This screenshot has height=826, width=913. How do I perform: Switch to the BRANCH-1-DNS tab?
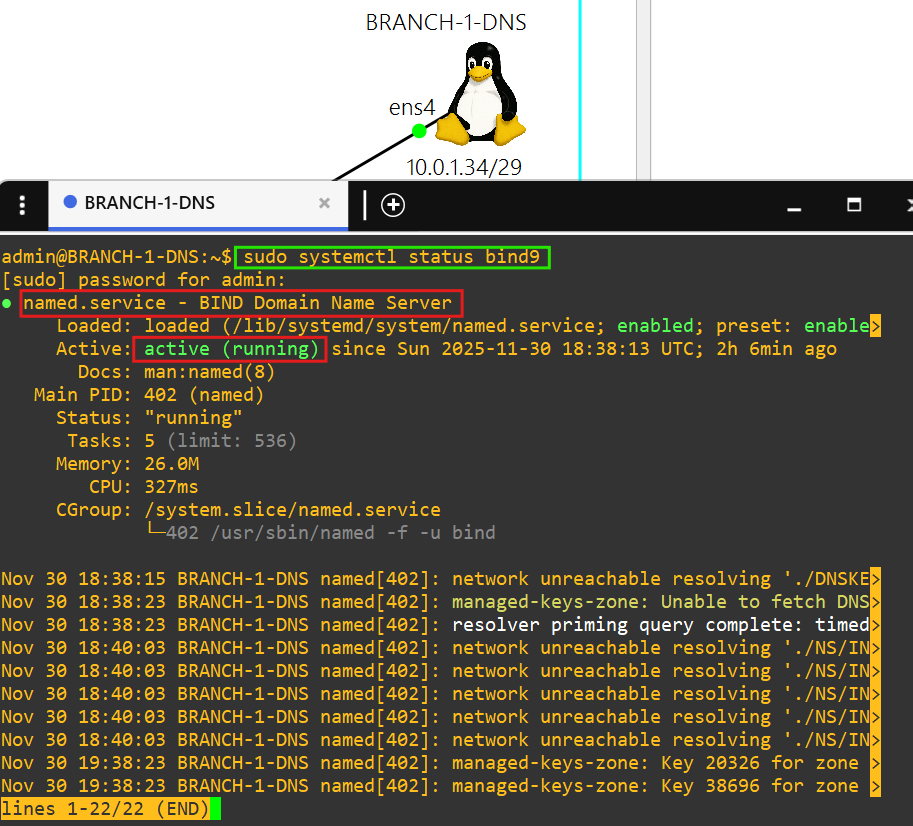(150, 203)
